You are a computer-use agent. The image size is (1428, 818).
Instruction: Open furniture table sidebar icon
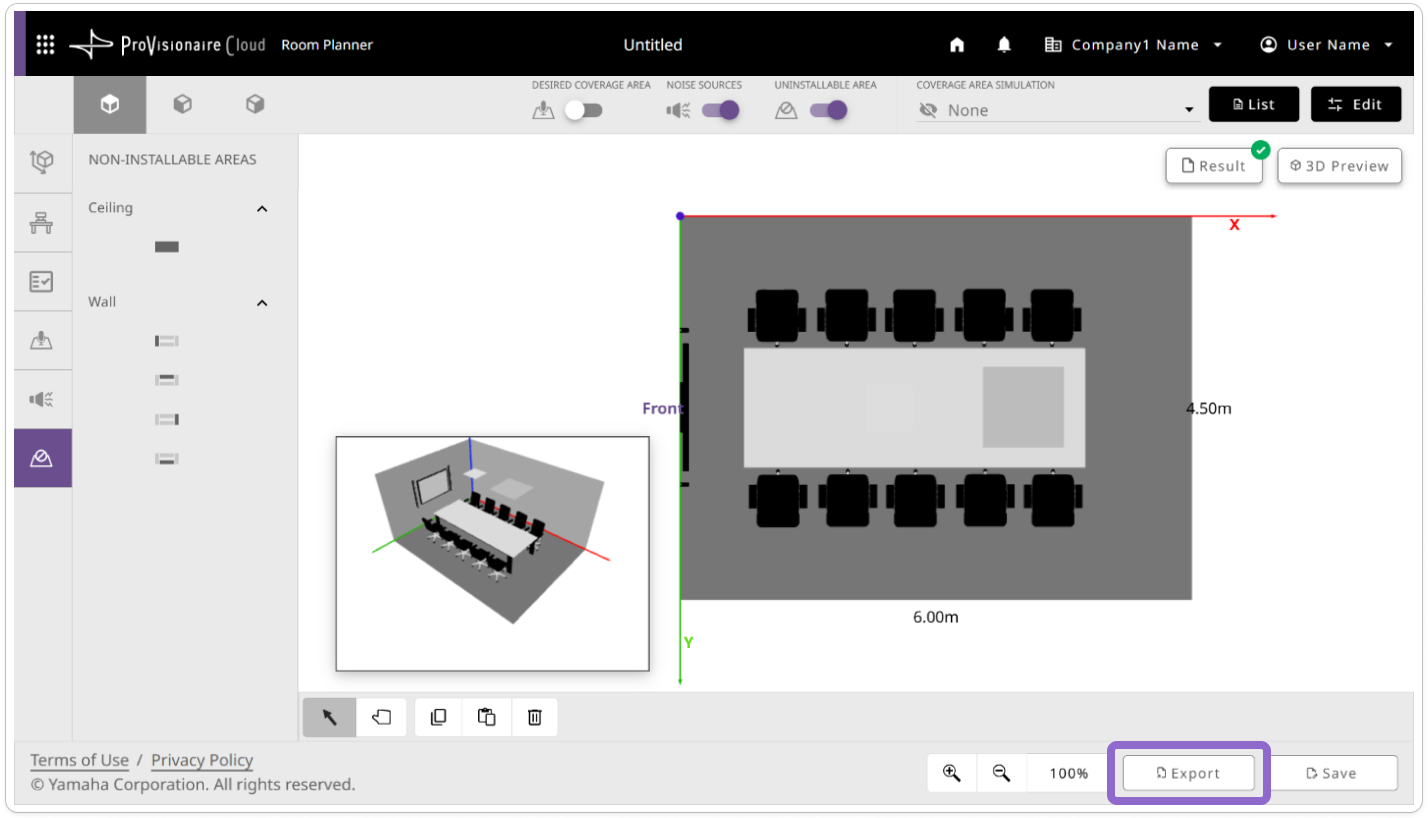point(42,222)
